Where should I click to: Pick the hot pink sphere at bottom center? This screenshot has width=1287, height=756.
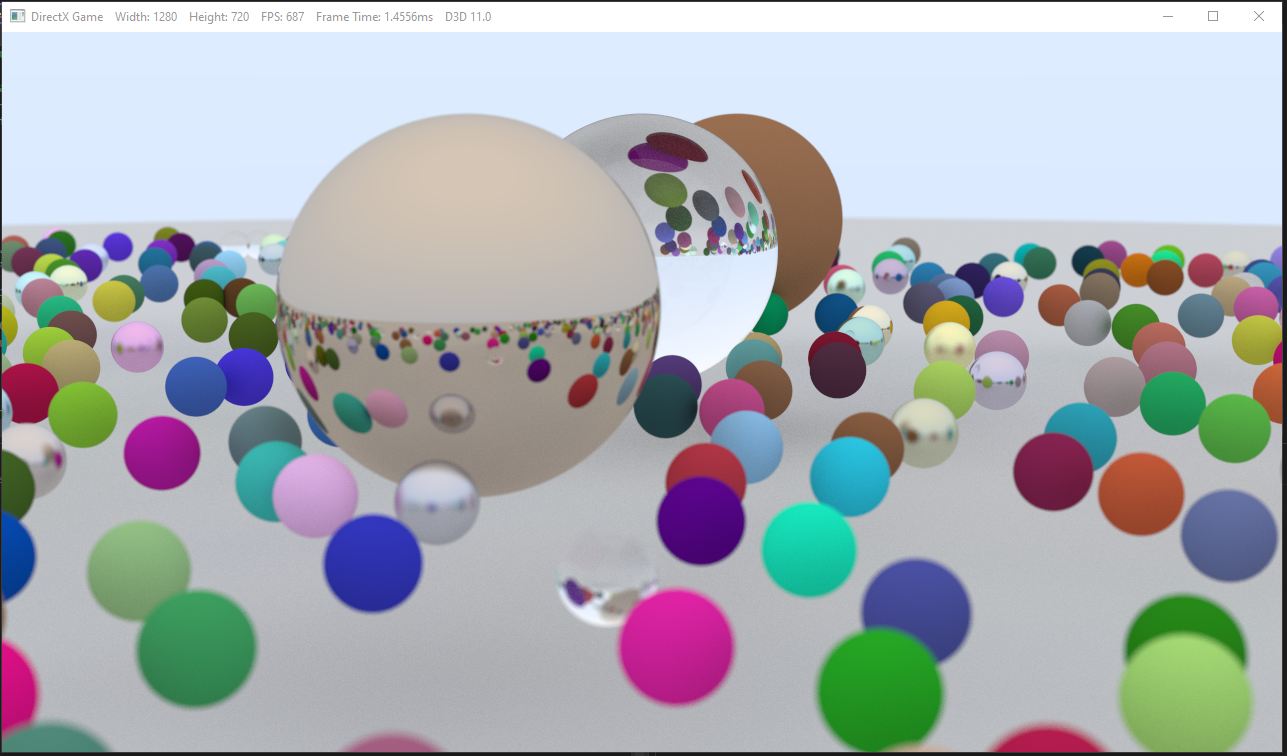click(676, 646)
